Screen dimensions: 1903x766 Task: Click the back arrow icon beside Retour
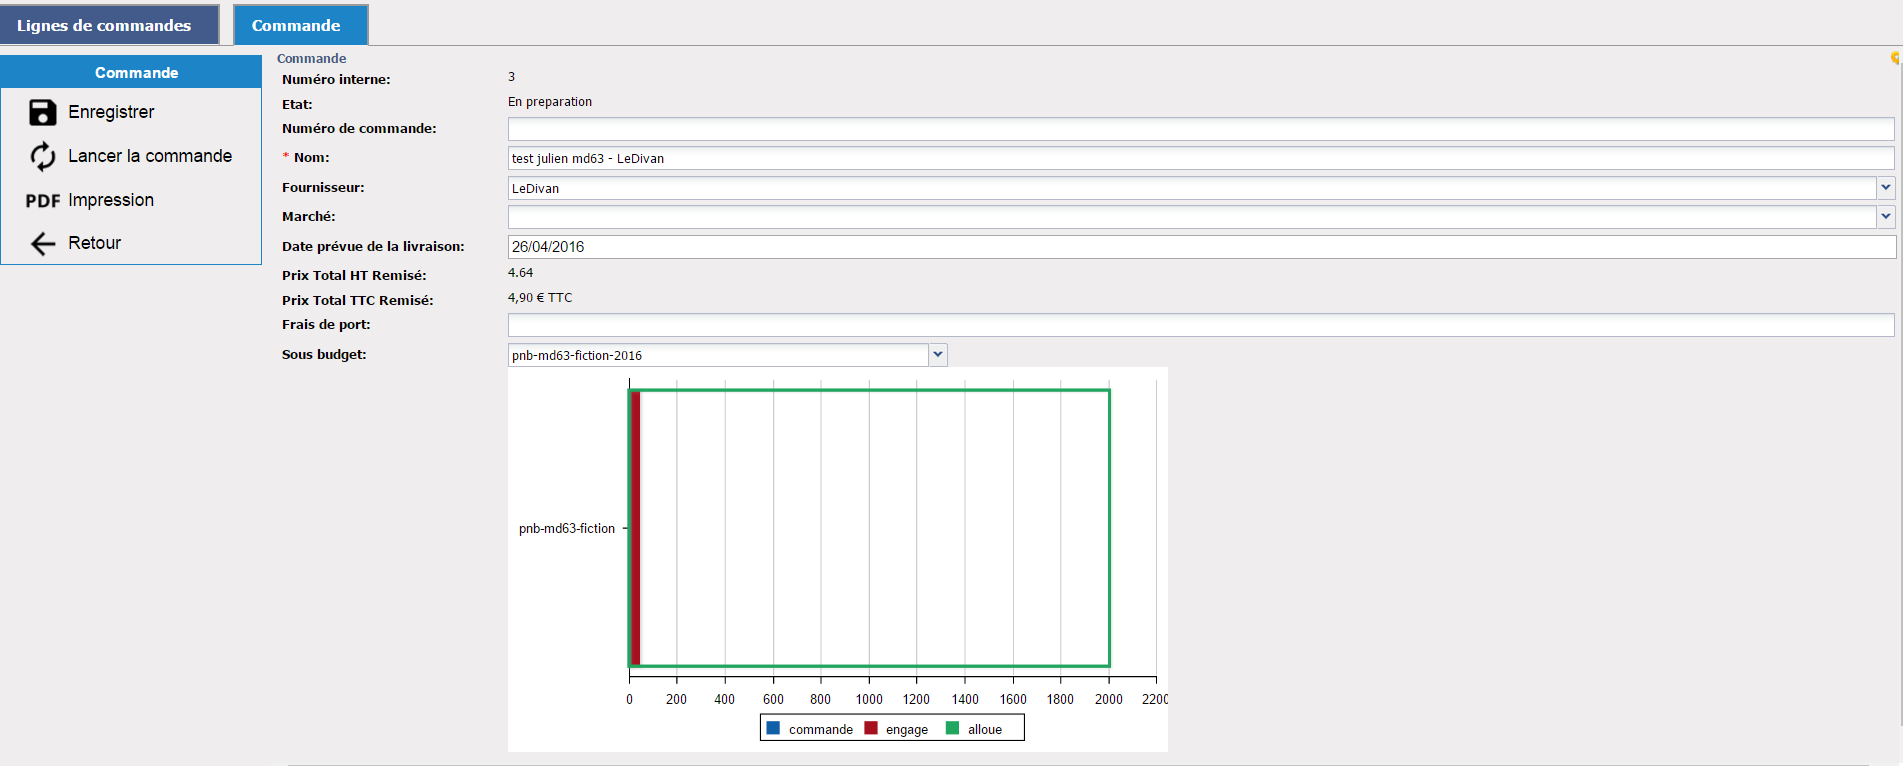[x=42, y=243]
